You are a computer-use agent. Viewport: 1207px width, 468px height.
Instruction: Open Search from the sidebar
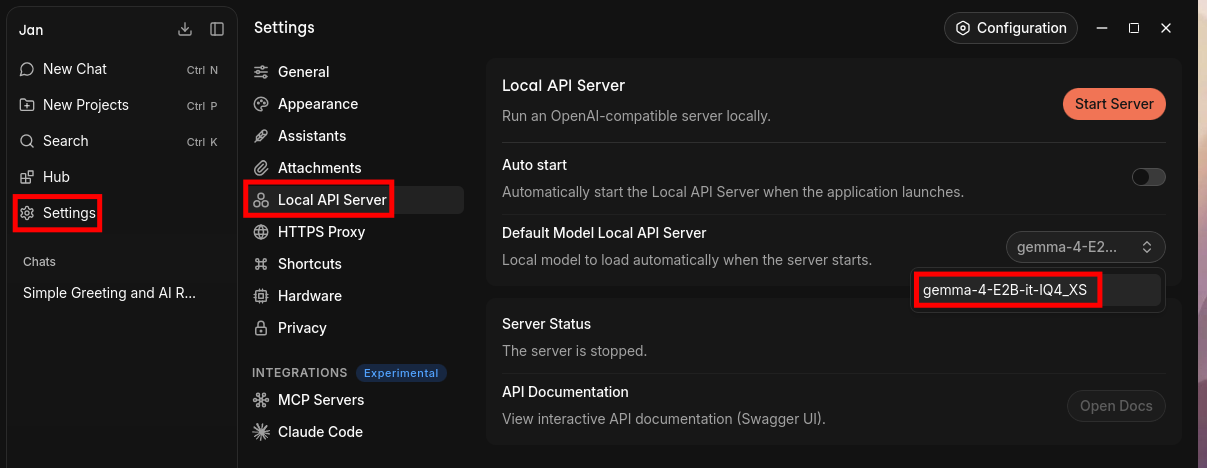point(120,141)
